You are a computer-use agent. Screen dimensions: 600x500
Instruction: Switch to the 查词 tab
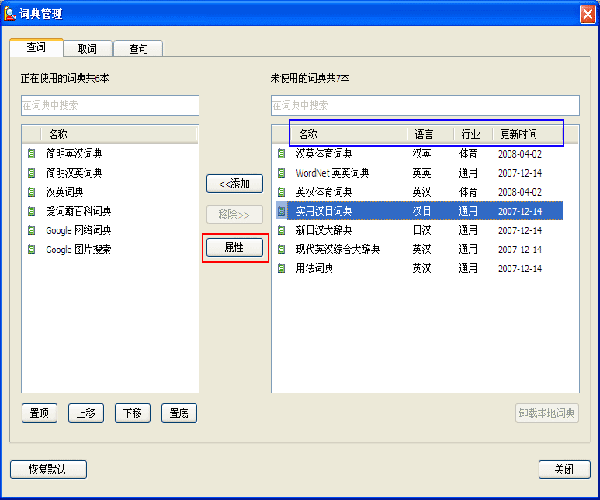36,47
